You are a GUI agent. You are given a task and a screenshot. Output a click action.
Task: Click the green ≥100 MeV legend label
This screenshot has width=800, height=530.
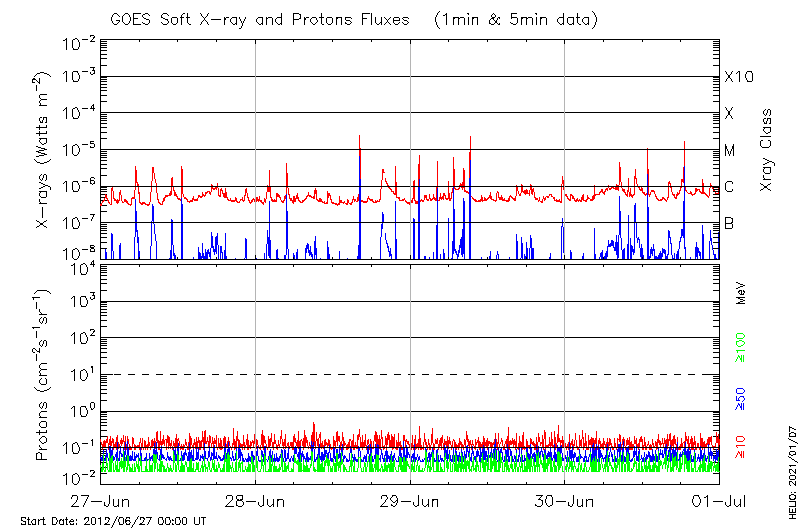(741, 350)
